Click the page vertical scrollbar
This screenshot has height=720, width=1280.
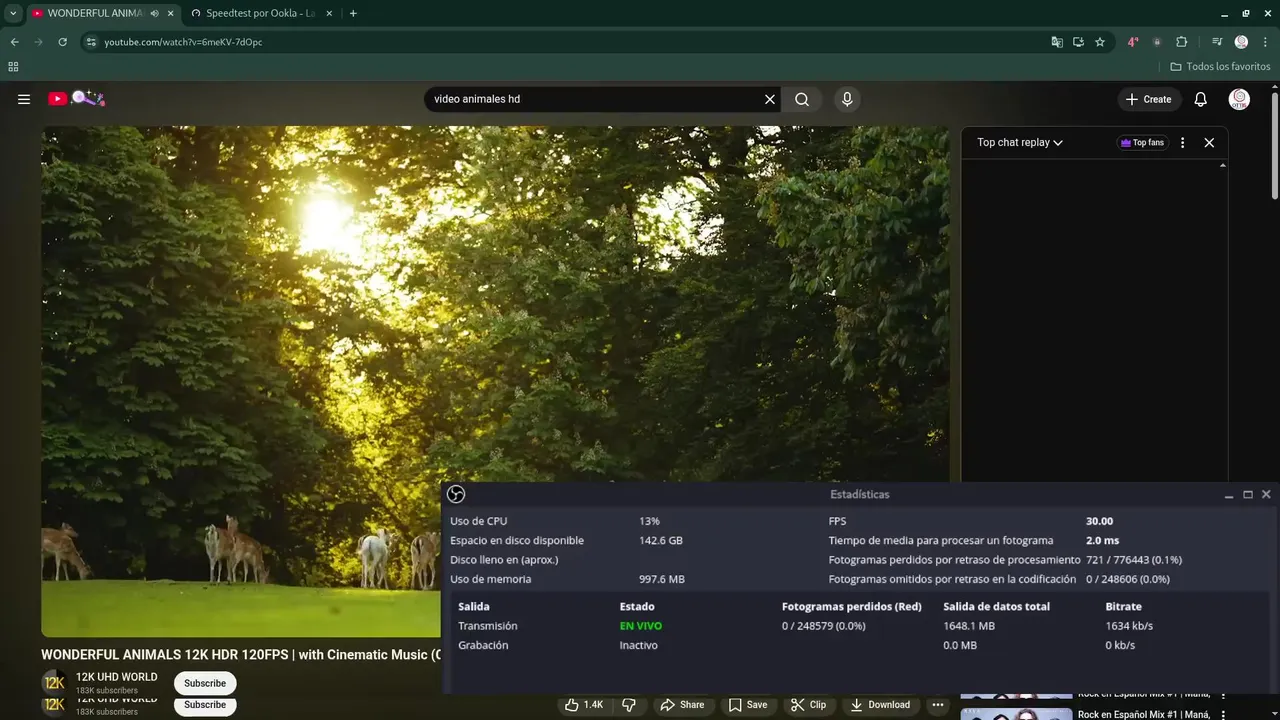pos(1274,147)
